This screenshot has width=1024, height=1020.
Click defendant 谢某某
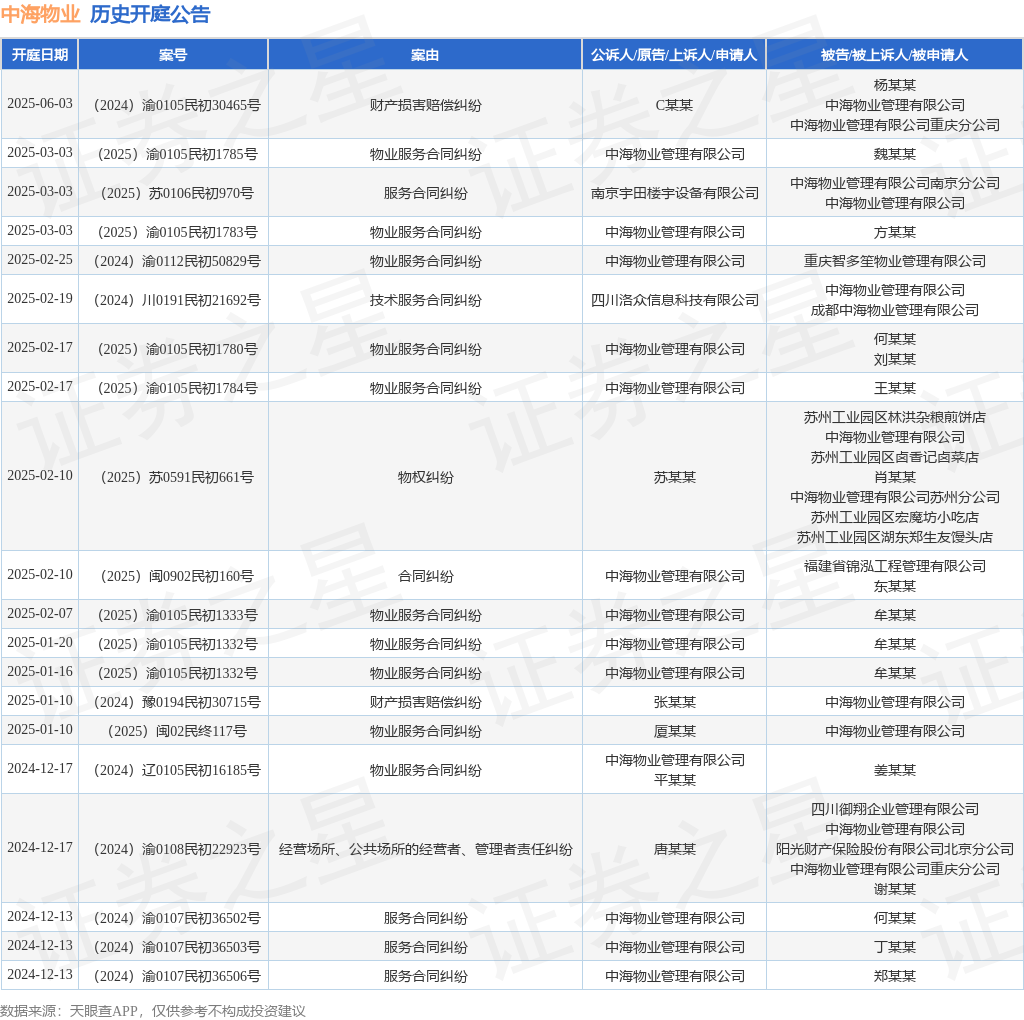(x=895, y=889)
